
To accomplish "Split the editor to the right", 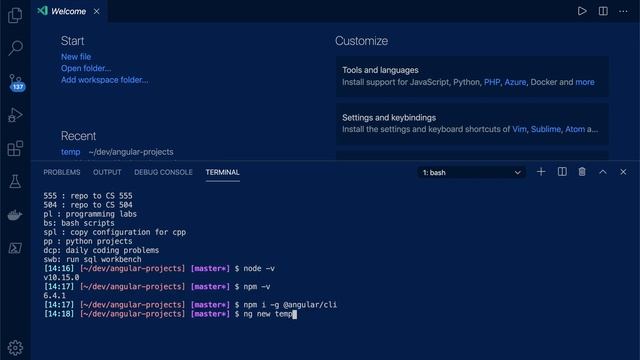I will (x=603, y=11).
